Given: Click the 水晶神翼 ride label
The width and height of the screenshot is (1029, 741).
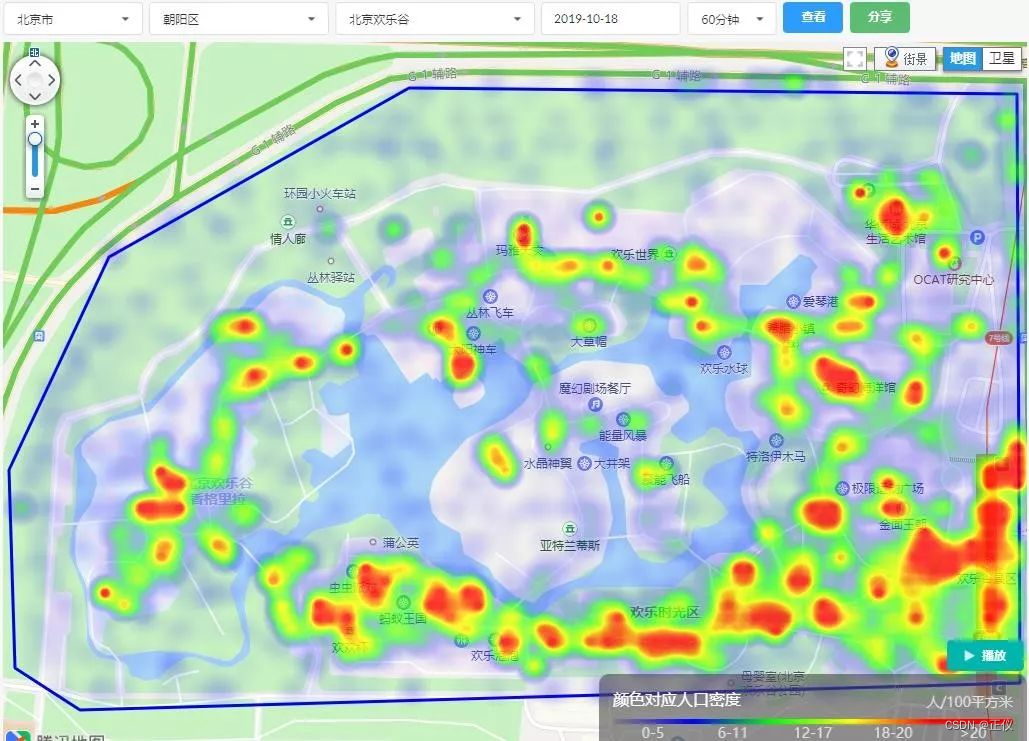Looking at the screenshot, I should point(547,463).
